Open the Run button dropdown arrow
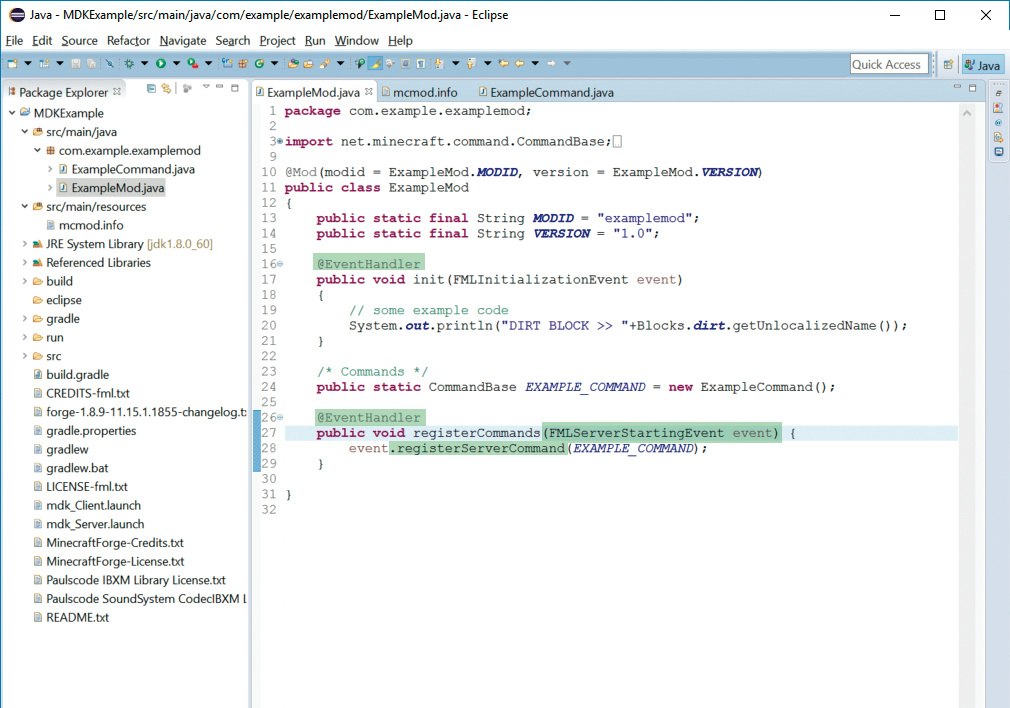The height and width of the screenshot is (708, 1010). (175, 64)
